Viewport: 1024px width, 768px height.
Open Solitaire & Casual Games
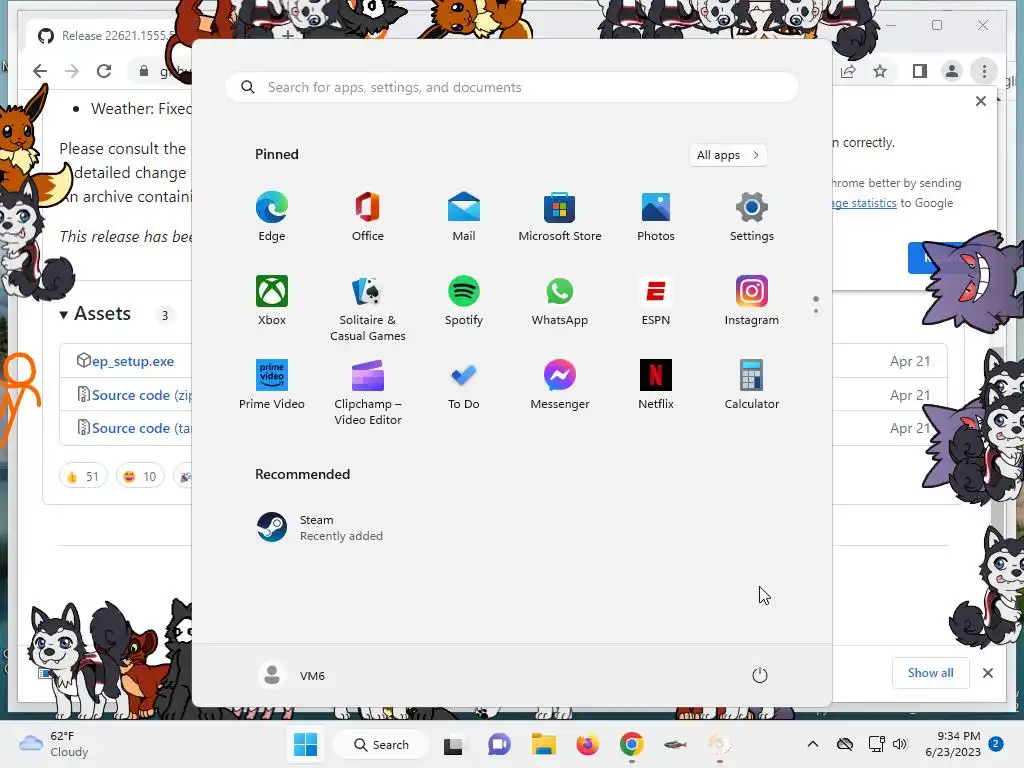pos(368,309)
